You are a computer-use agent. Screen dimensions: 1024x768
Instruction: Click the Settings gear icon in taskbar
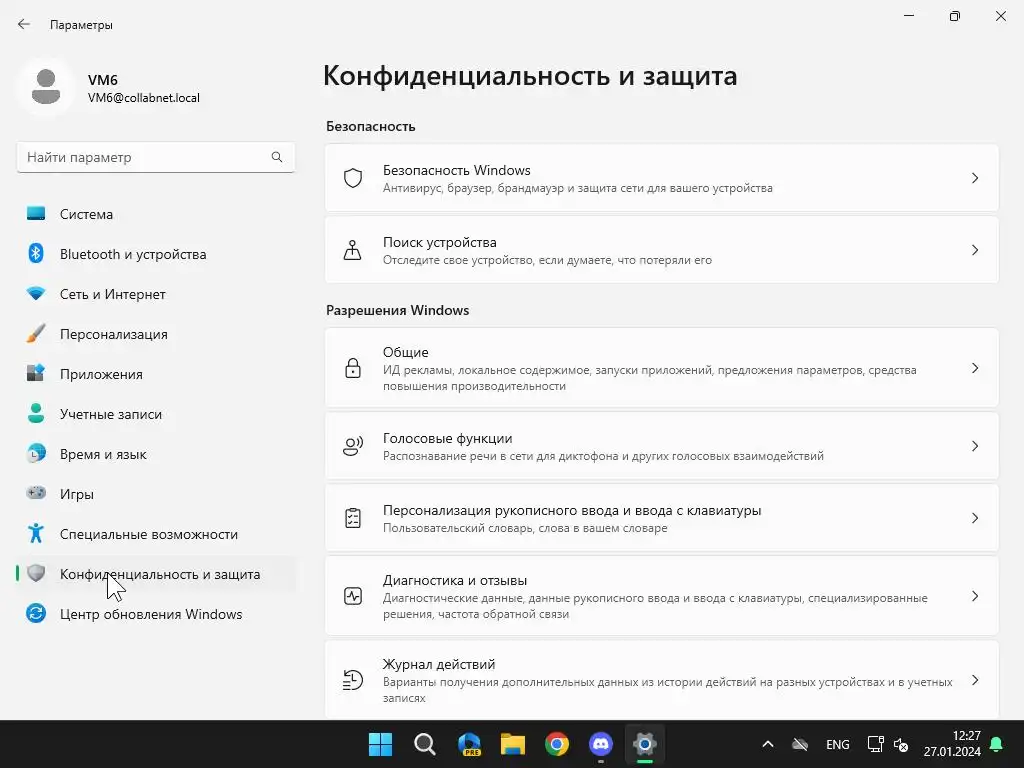[645, 744]
